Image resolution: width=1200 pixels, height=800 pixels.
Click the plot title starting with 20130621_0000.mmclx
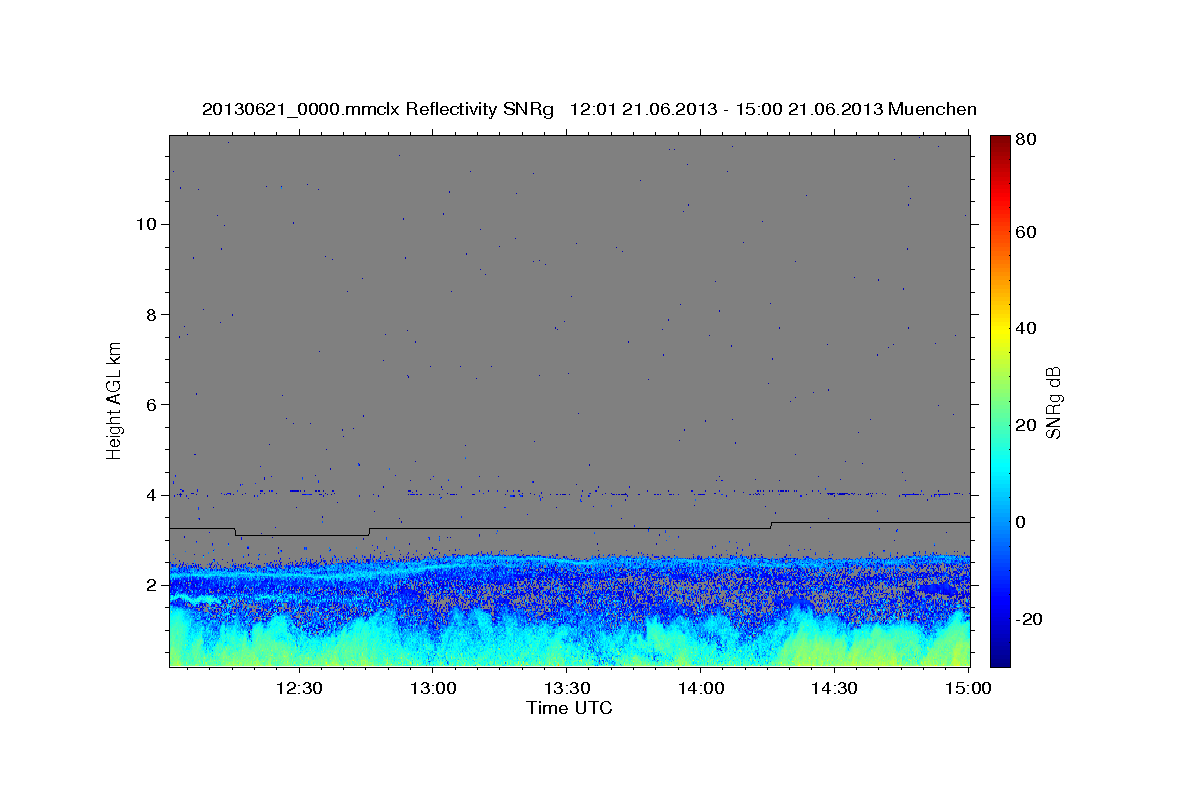(x=589, y=110)
